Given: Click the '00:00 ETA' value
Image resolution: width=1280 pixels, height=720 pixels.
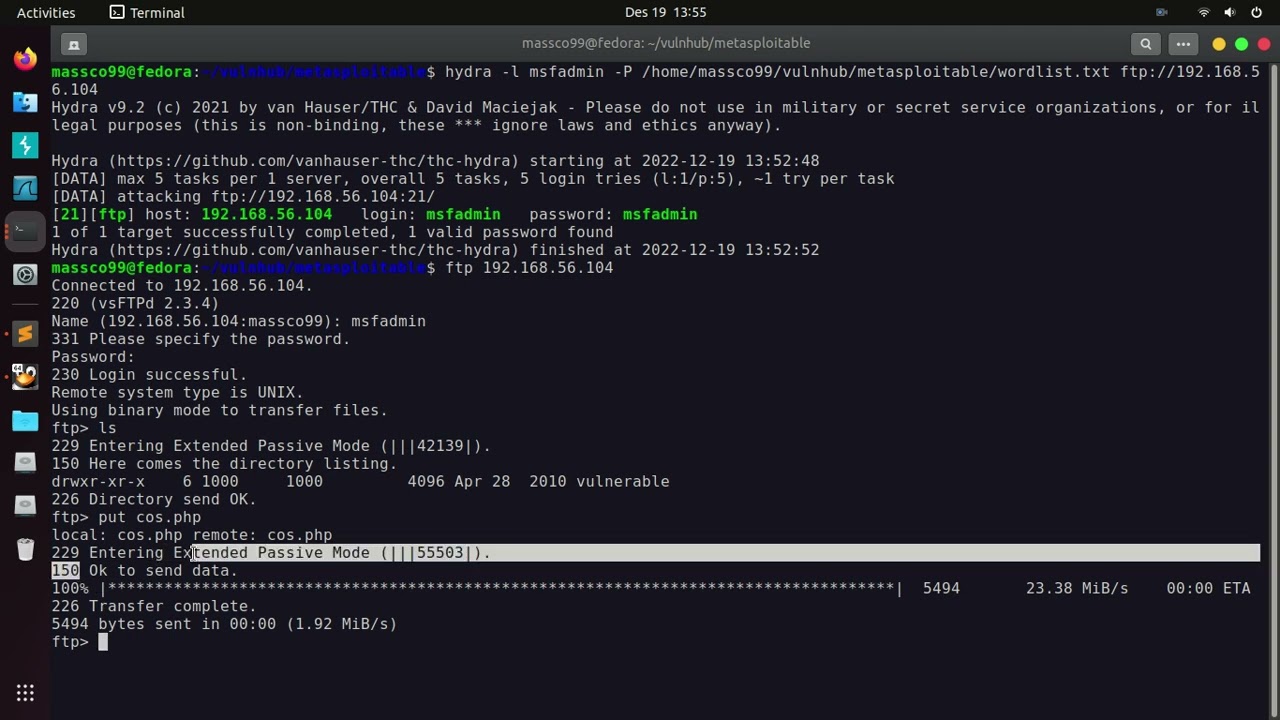Looking at the screenshot, I should (1208, 588).
